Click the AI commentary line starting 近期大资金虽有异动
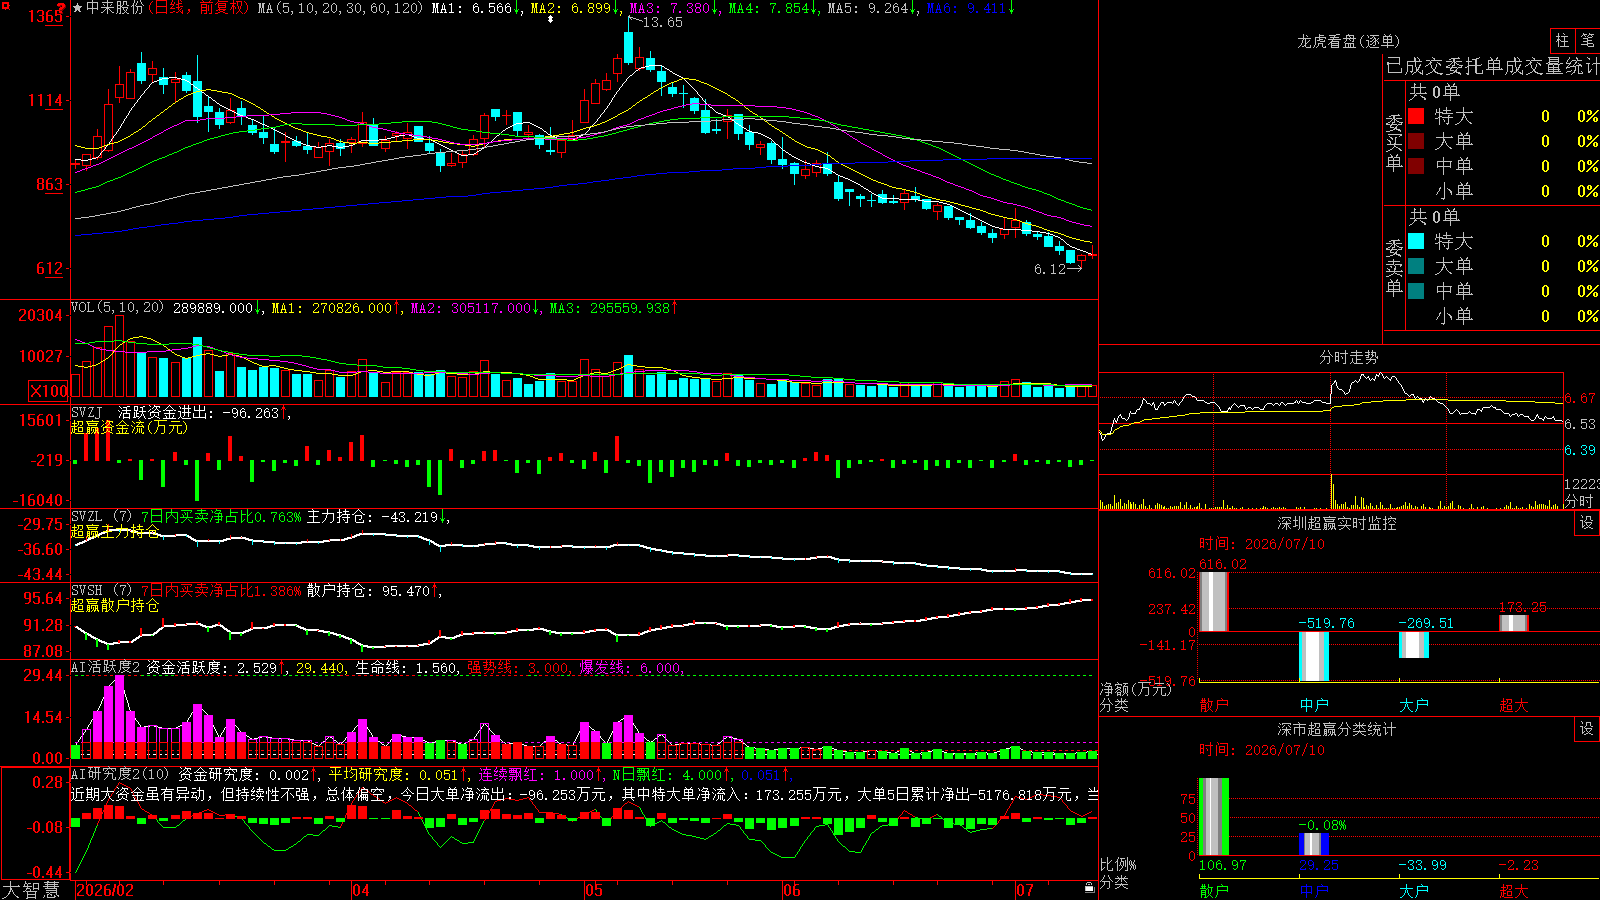 coord(584,794)
